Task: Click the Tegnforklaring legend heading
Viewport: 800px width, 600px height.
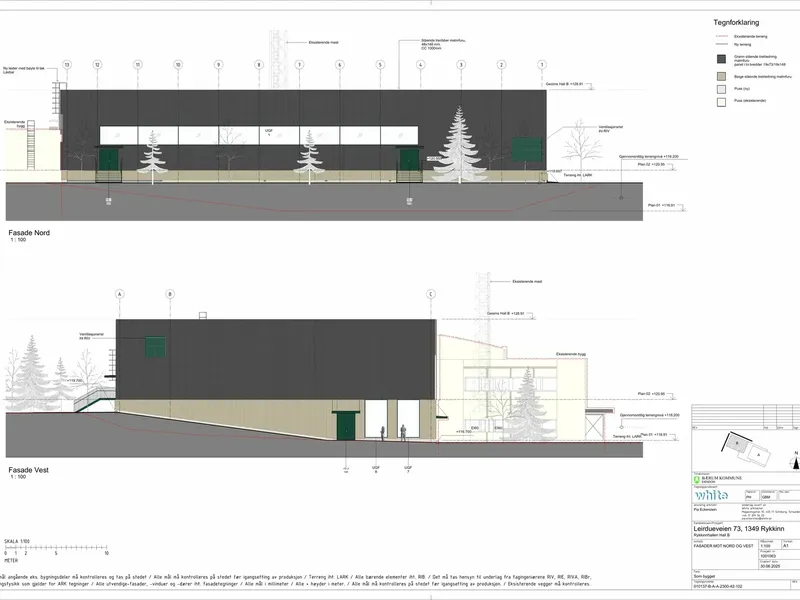Action: [x=736, y=22]
